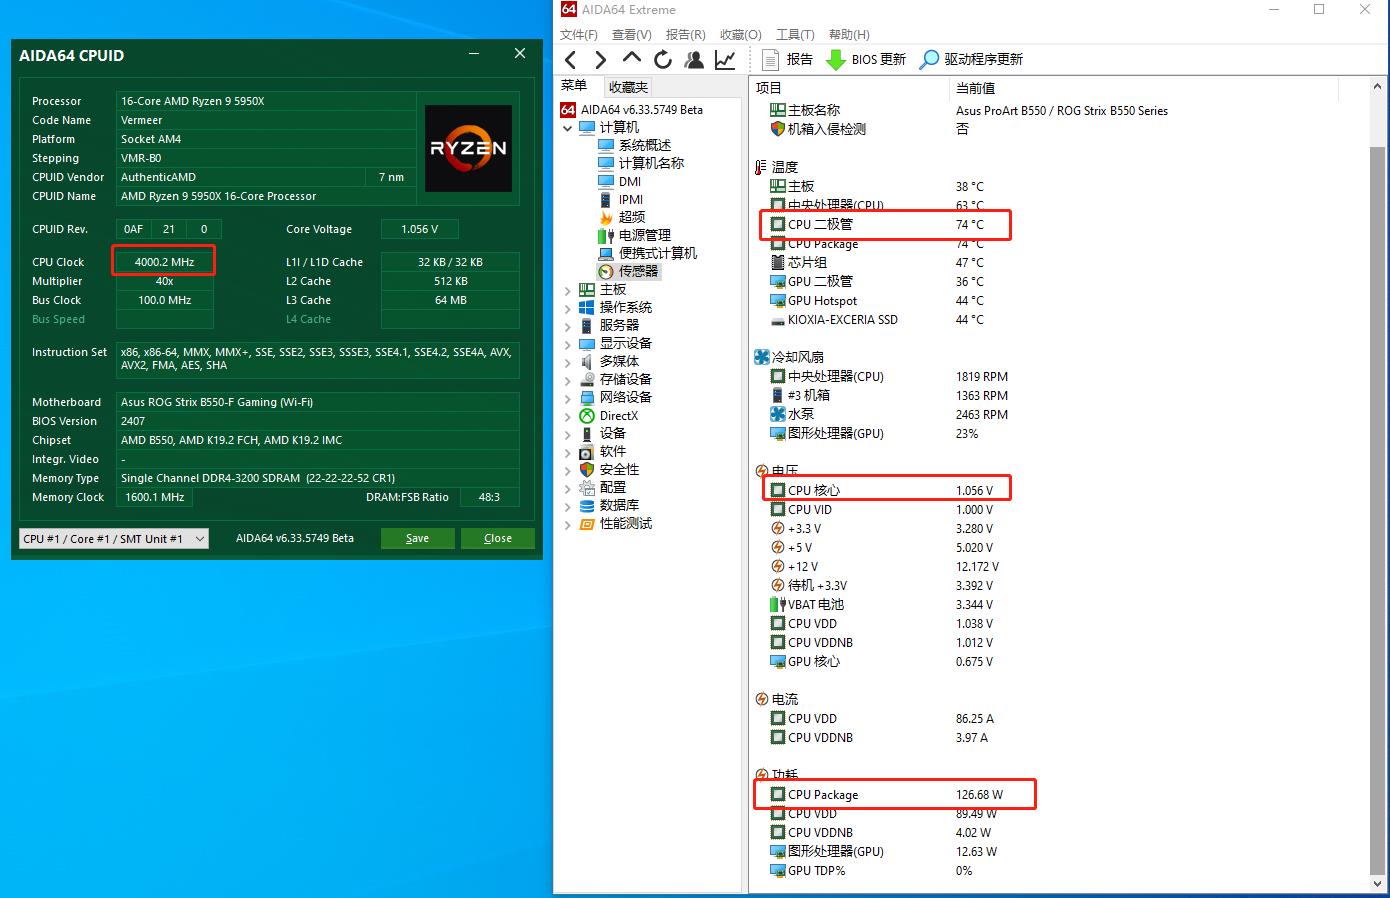Select the KIOXIA-EXCERIA SSD temperature row
This screenshot has width=1390, height=898.
click(878, 320)
